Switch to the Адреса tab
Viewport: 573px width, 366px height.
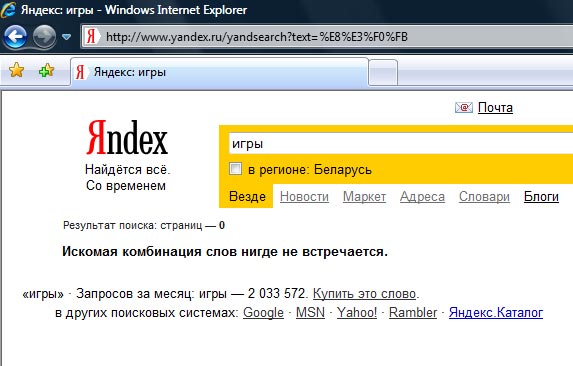tap(422, 197)
